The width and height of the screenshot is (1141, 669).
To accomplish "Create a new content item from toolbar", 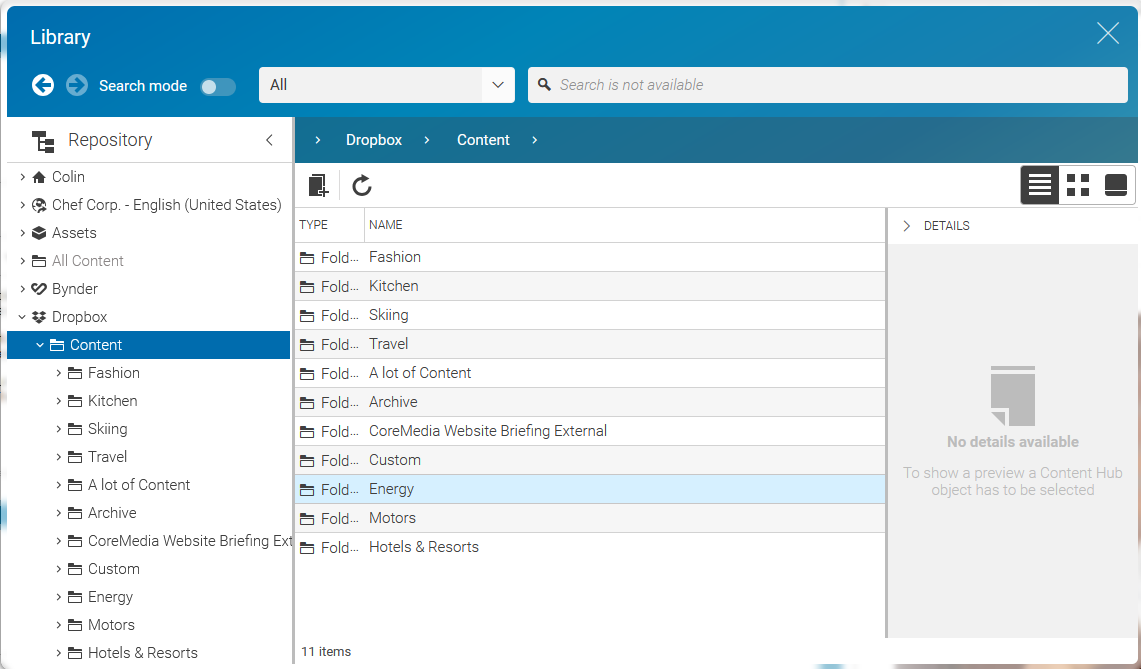I will (318, 185).
